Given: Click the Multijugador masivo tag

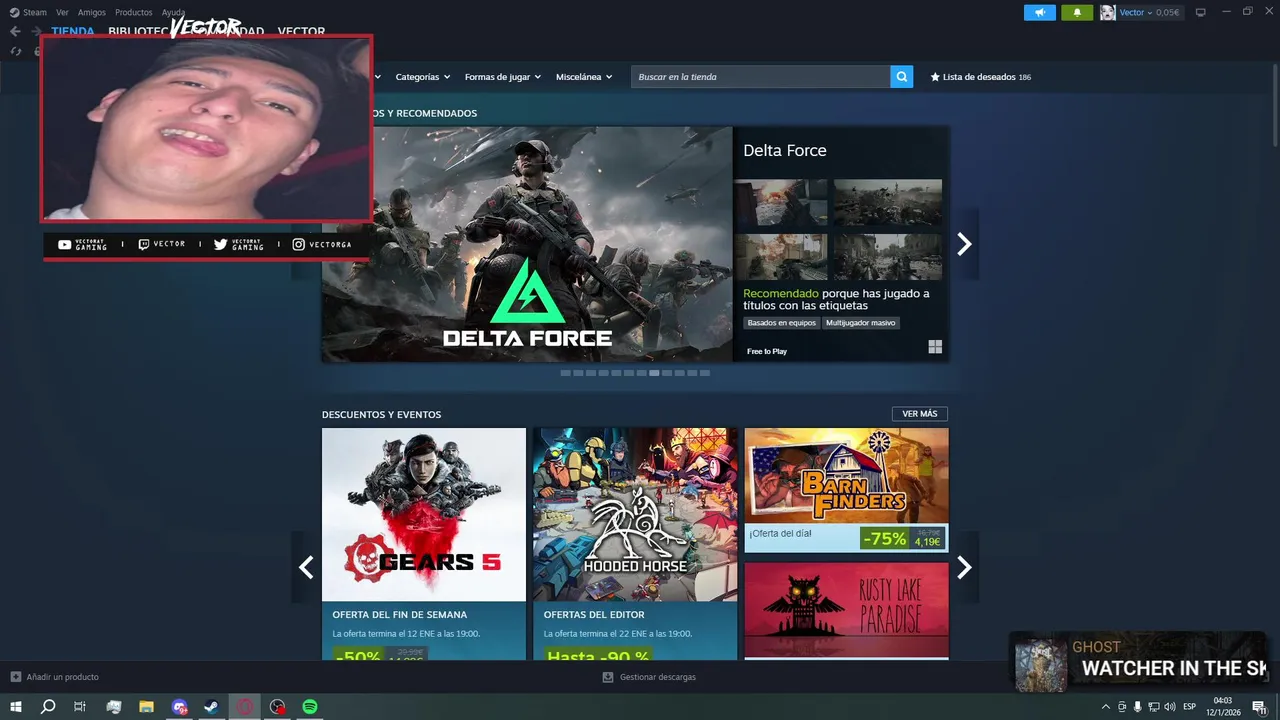Looking at the screenshot, I should click(861, 323).
